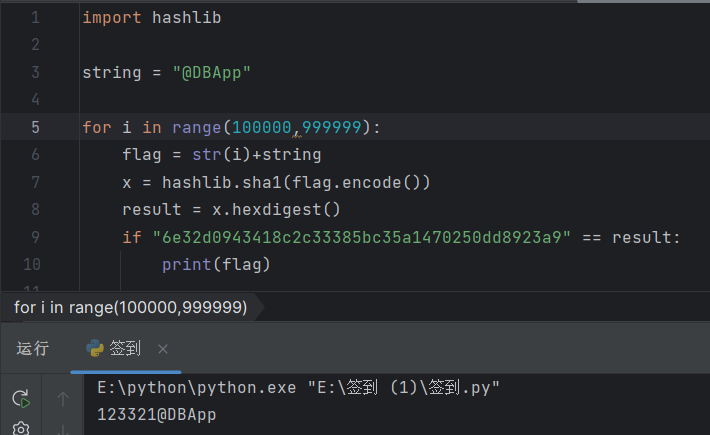The height and width of the screenshot is (435, 710).
Task: Click output line '123321@DBApp'
Action: [157, 415]
